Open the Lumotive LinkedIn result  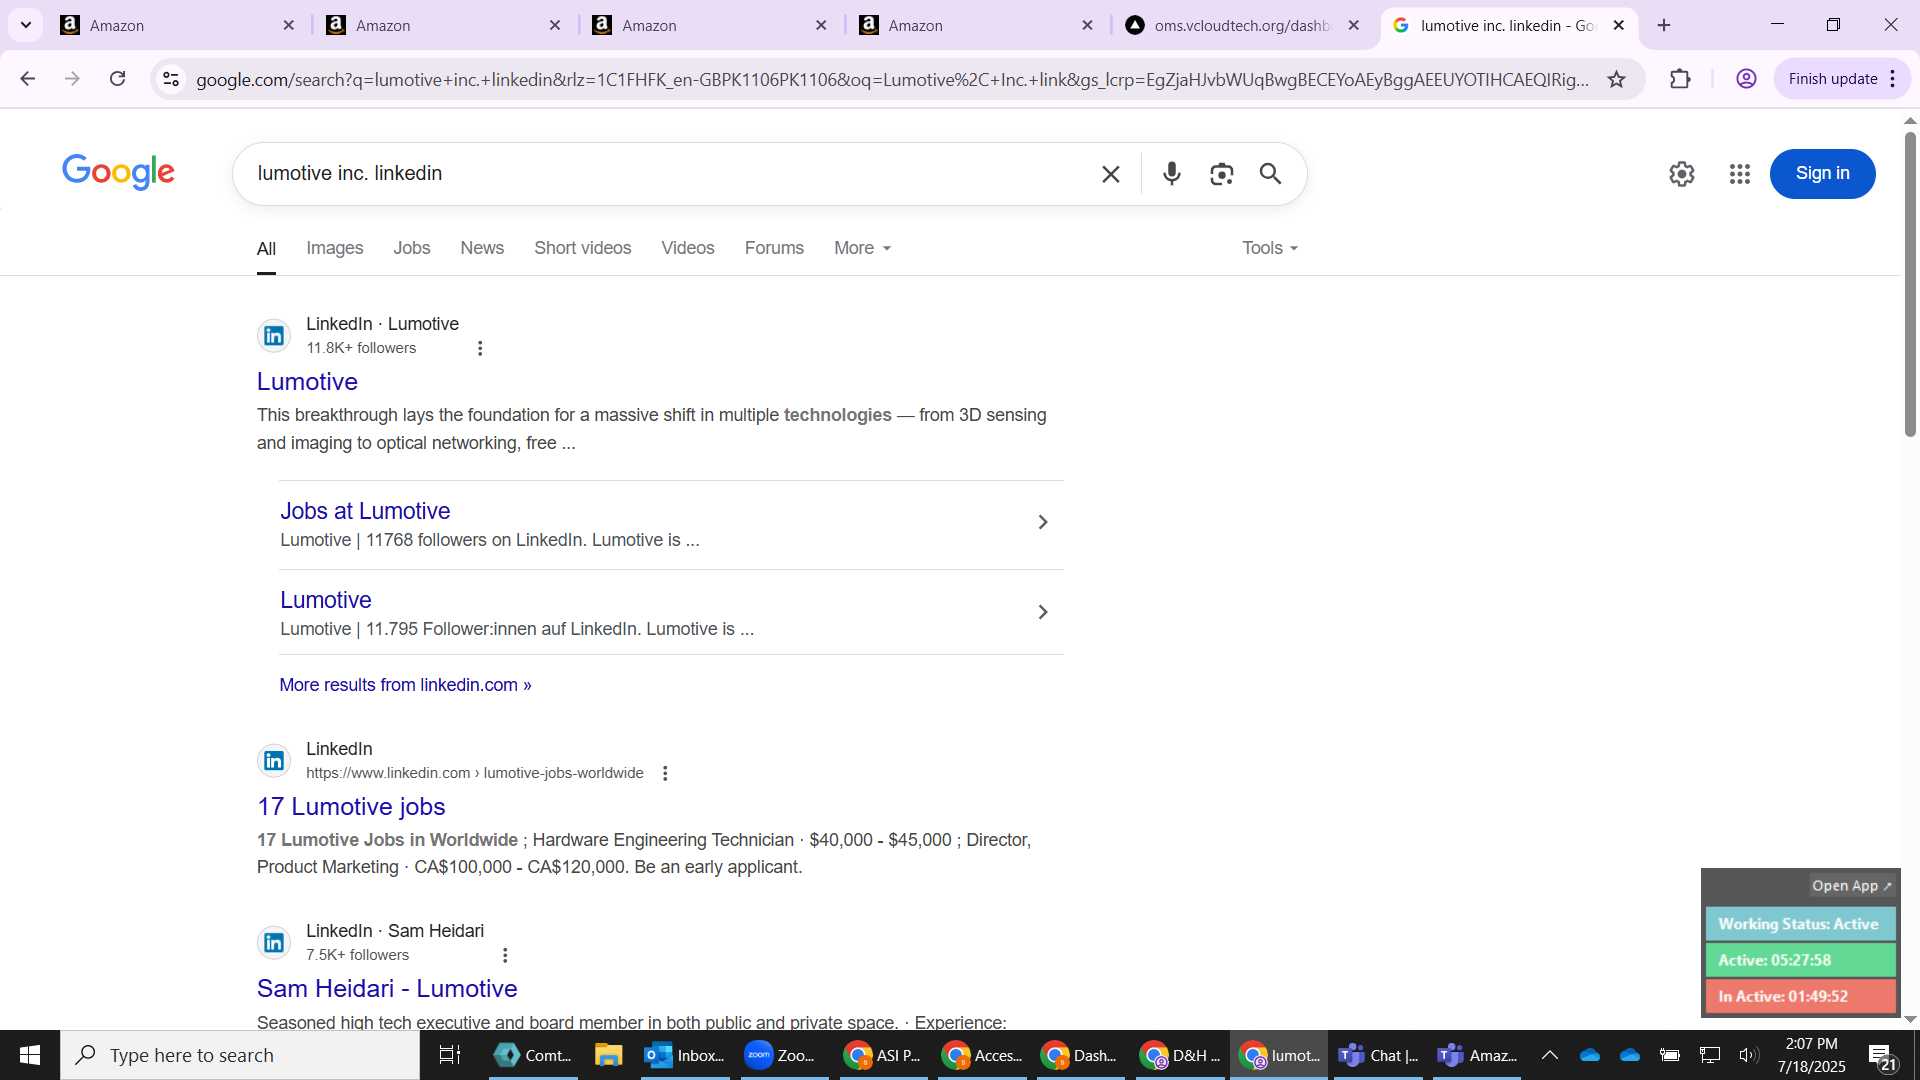point(307,381)
